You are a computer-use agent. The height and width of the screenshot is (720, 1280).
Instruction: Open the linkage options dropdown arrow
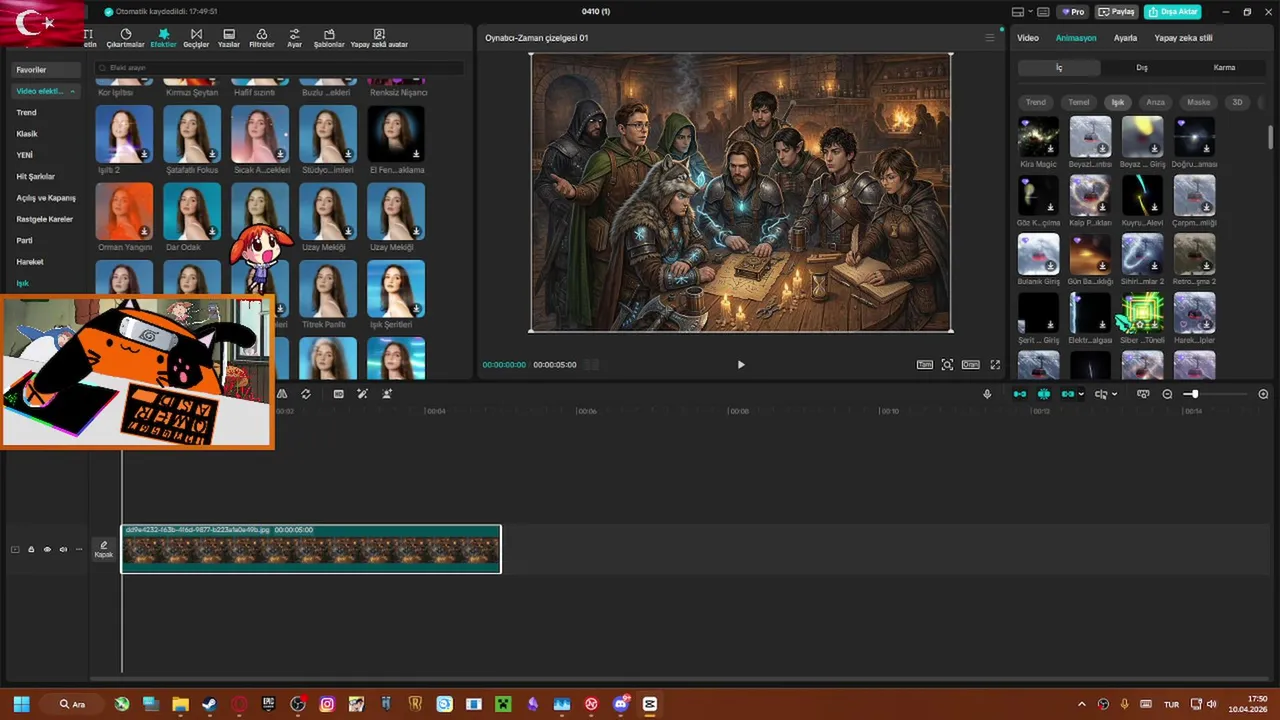(1081, 394)
